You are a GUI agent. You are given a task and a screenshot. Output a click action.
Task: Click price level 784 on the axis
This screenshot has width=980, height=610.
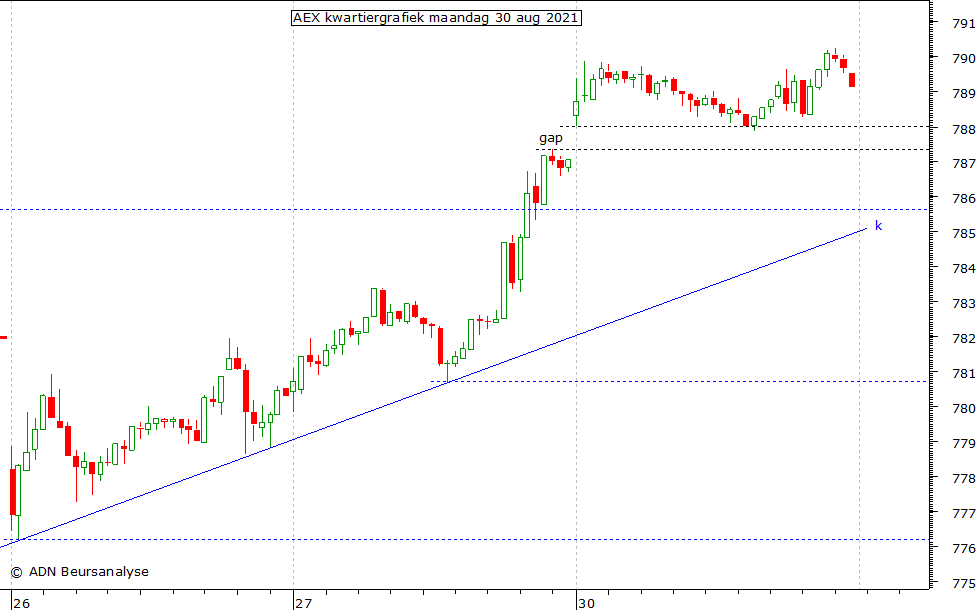tap(964, 269)
